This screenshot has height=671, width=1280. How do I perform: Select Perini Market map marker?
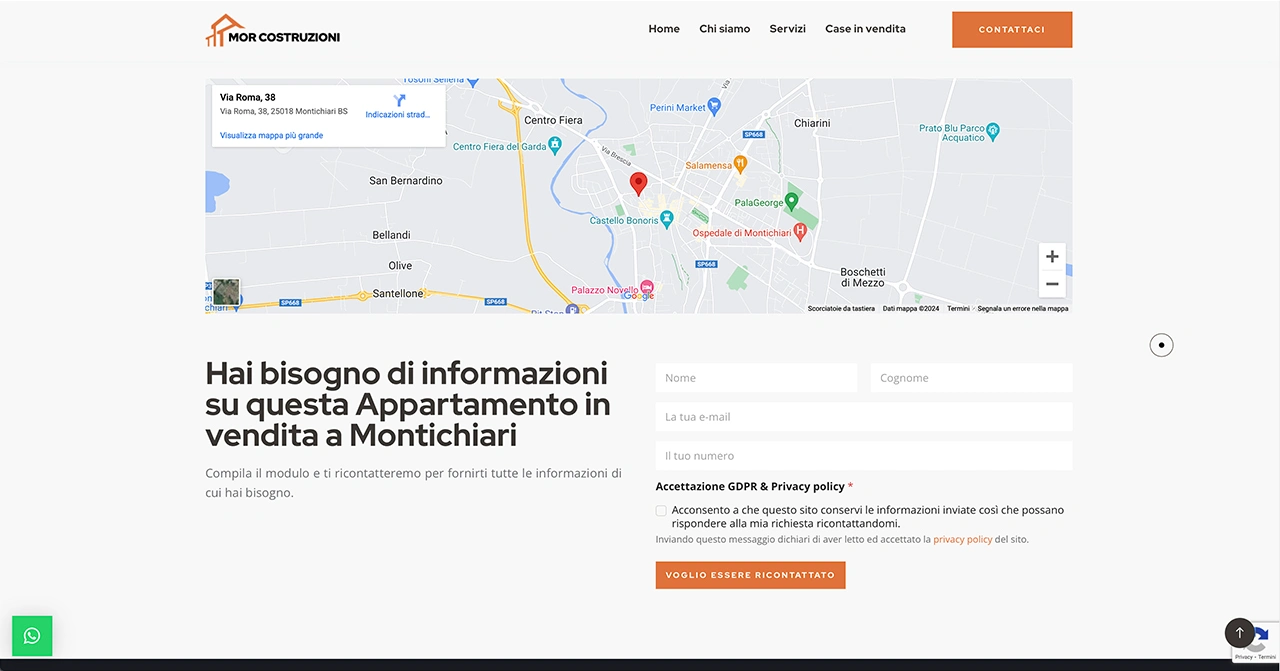(714, 106)
